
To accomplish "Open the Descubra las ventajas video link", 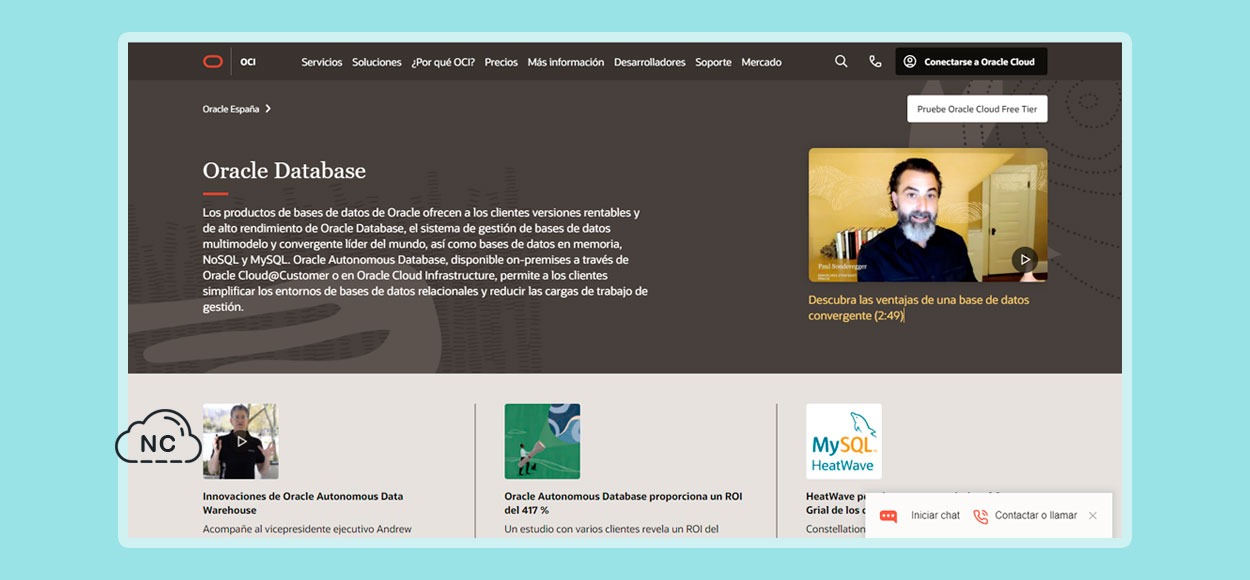I will tap(918, 307).
